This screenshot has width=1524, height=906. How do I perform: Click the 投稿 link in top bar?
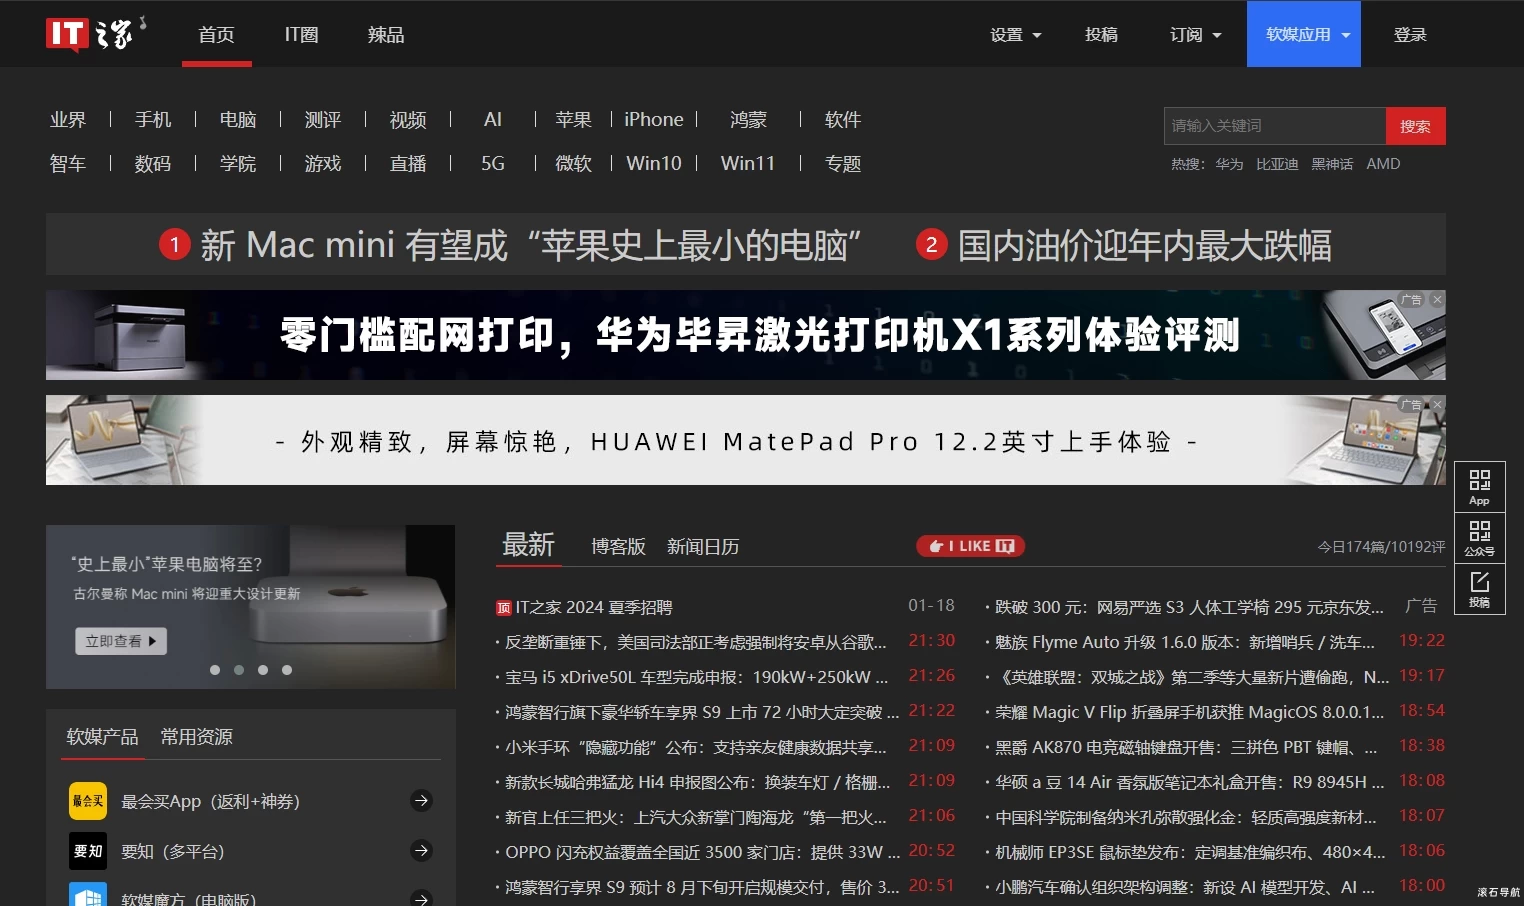(x=1101, y=34)
